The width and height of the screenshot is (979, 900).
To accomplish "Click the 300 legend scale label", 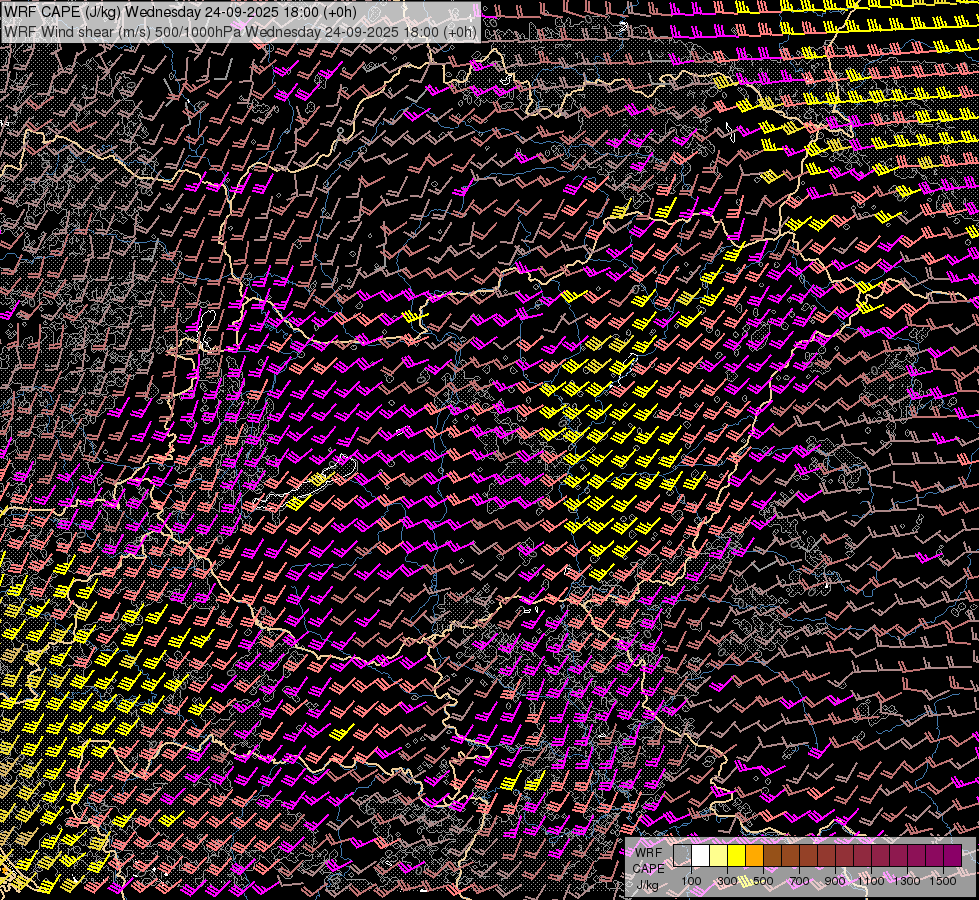I will pyautogui.click(x=727, y=881).
